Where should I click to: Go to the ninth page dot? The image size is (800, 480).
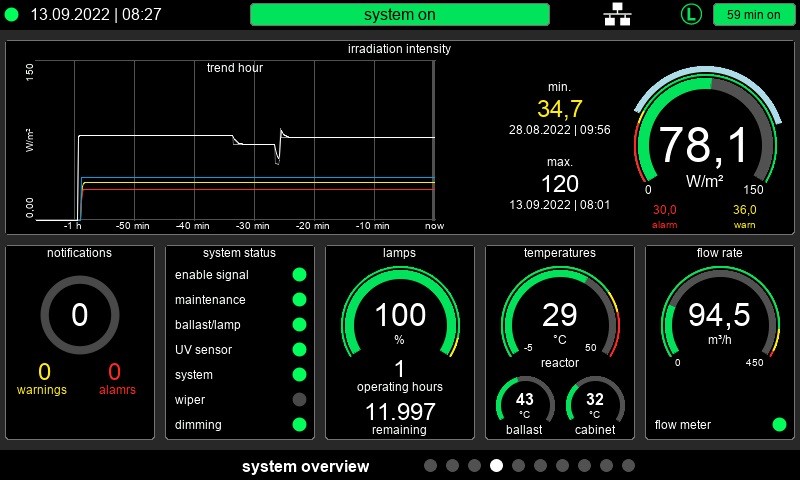607,465
